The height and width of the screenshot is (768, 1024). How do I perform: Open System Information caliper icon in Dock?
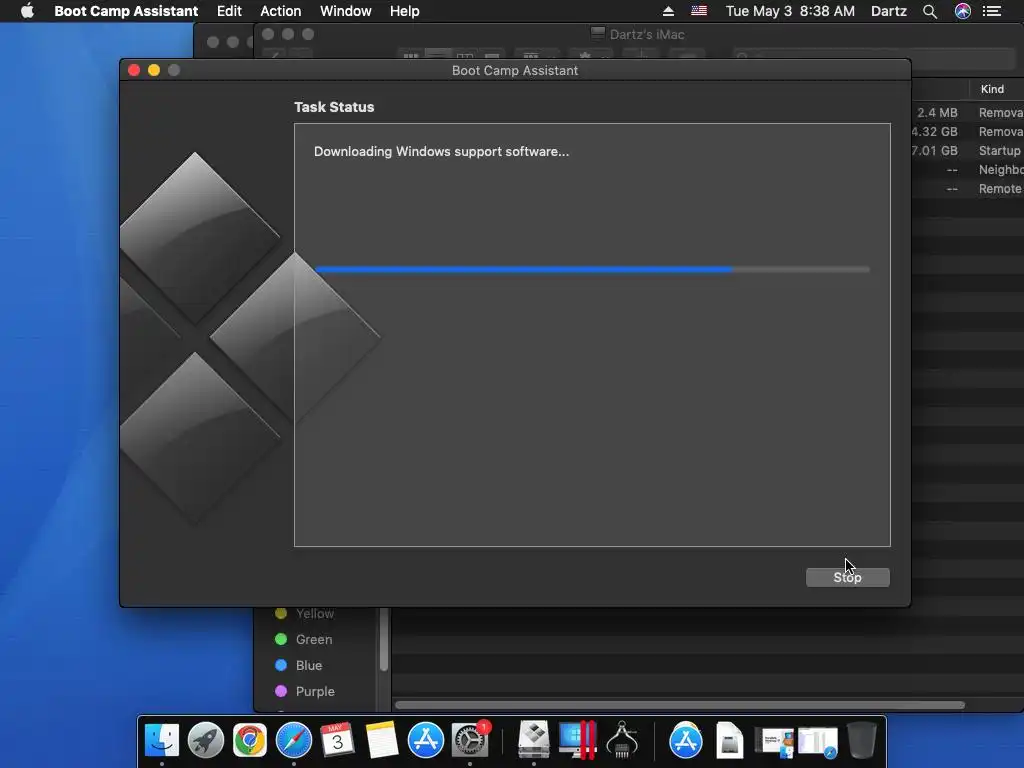click(622, 741)
